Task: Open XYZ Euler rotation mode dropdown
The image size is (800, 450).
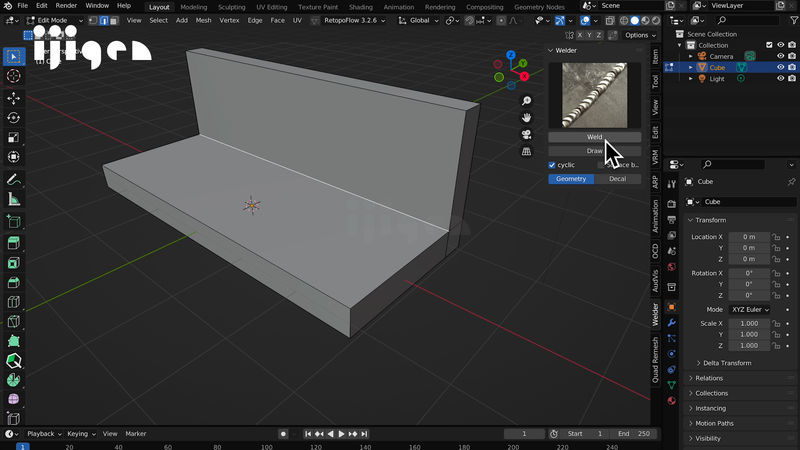Action: 750,310
